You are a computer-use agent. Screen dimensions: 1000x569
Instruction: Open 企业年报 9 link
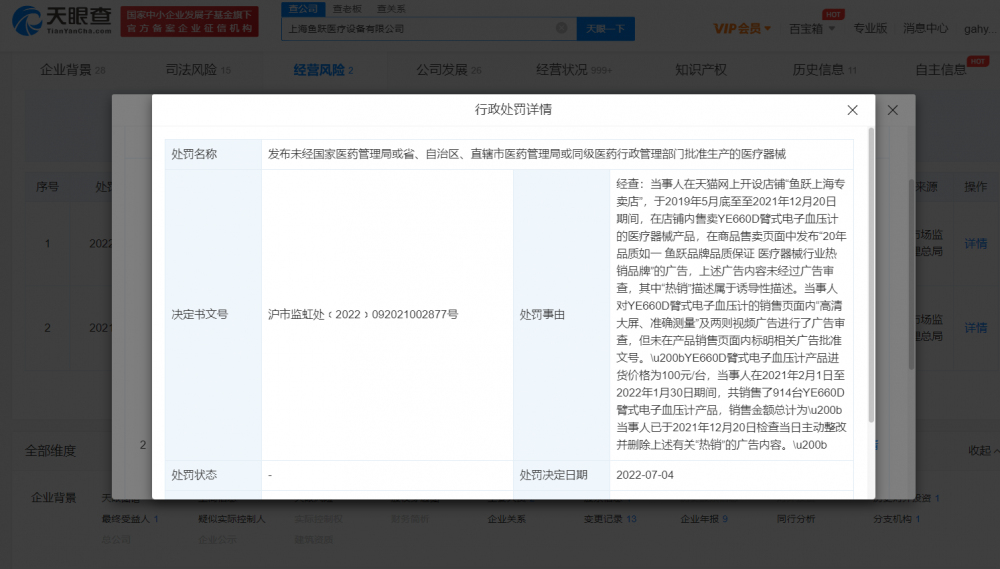[x=703, y=519]
